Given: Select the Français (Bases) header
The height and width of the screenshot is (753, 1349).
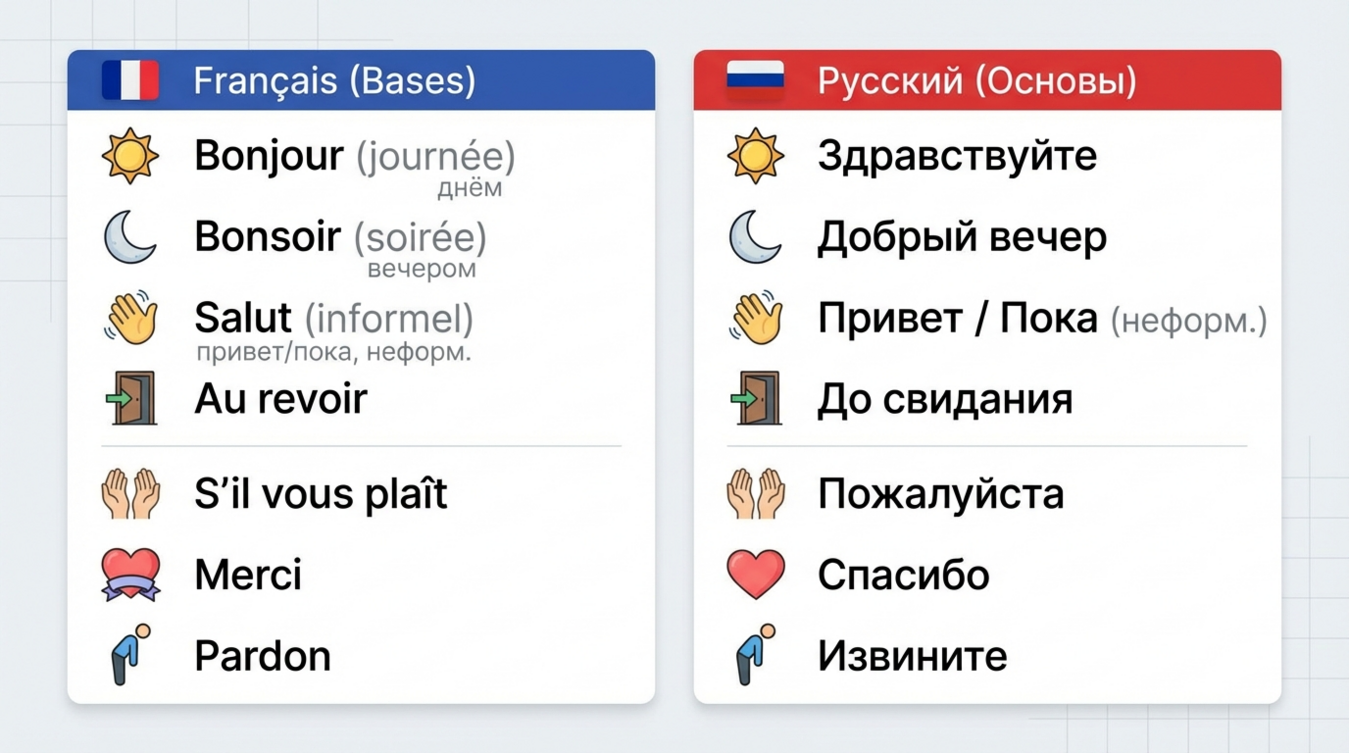Looking at the screenshot, I should [334, 80].
